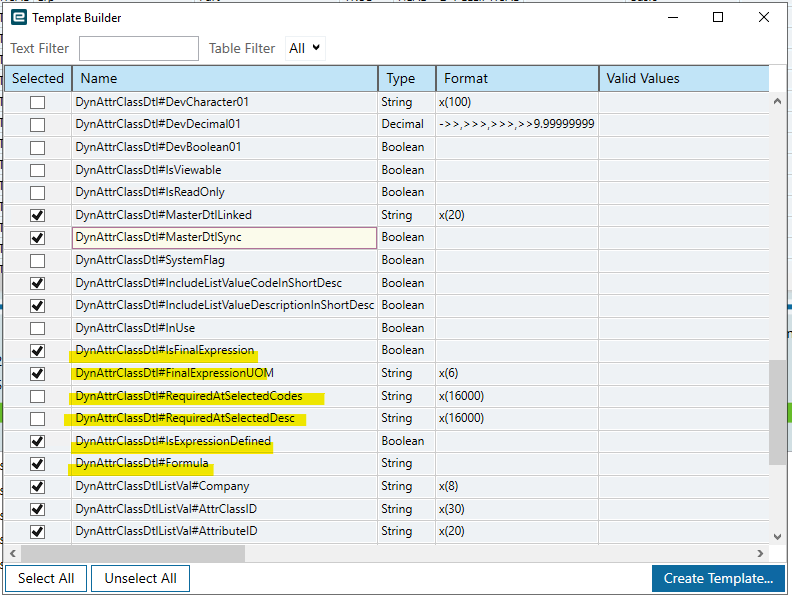This screenshot has height=600, width=792.
Task: Sort by the Valid Values column header
Action: pyautogui.click(x=684, y=78)
